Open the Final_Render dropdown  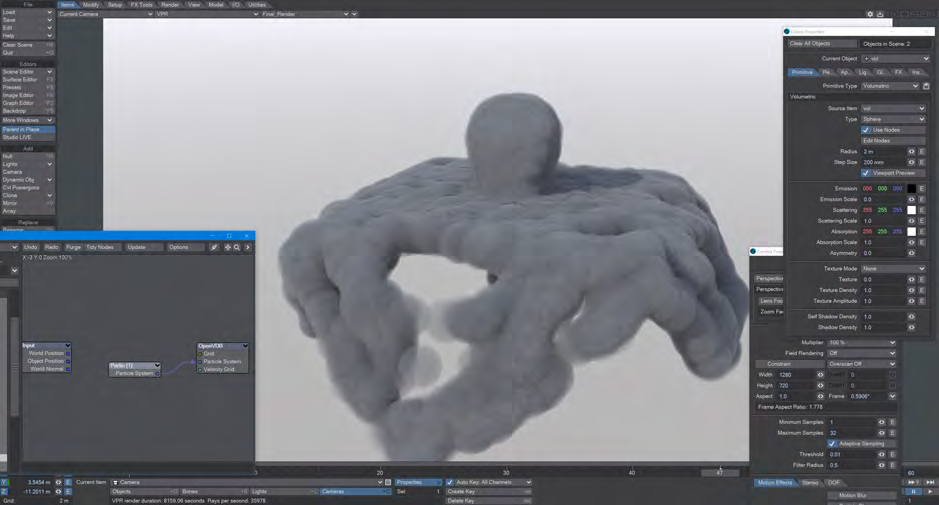point(305,14)
